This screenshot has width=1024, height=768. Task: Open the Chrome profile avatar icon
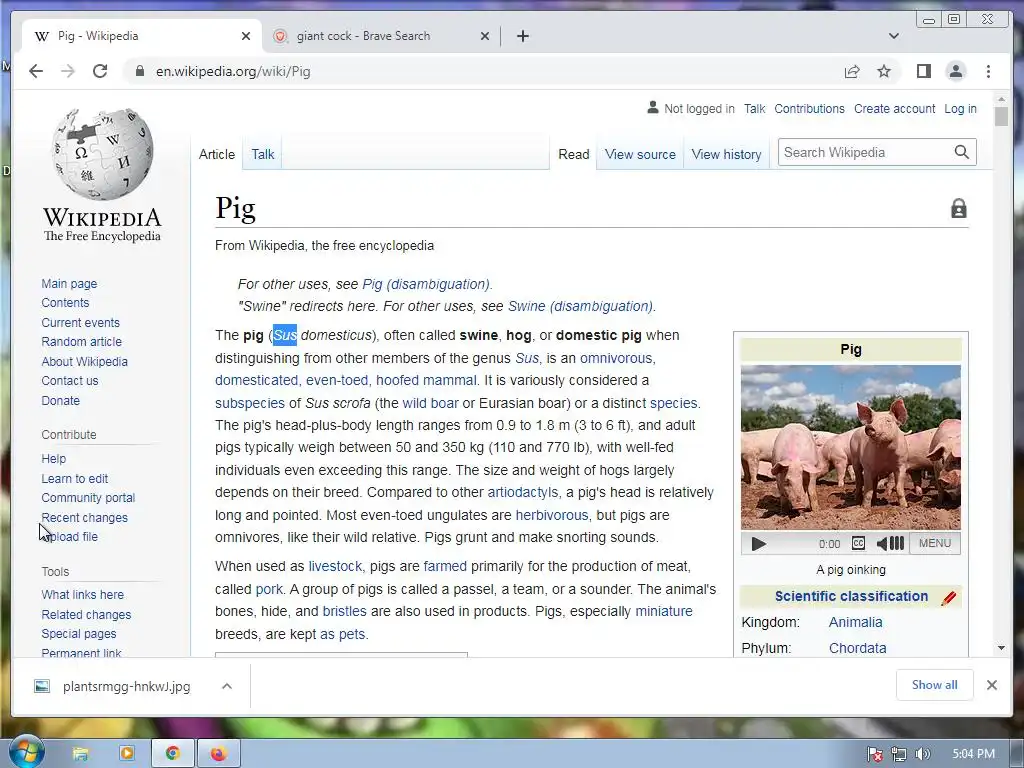tap(955, 71)
